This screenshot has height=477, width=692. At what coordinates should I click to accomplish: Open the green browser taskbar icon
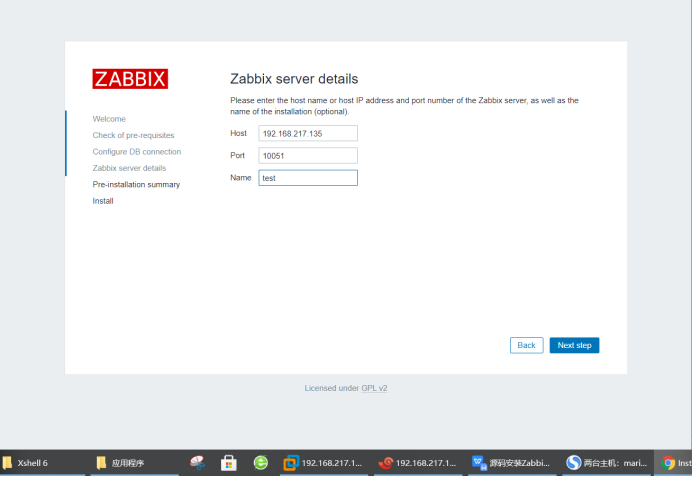click(261, 462)
